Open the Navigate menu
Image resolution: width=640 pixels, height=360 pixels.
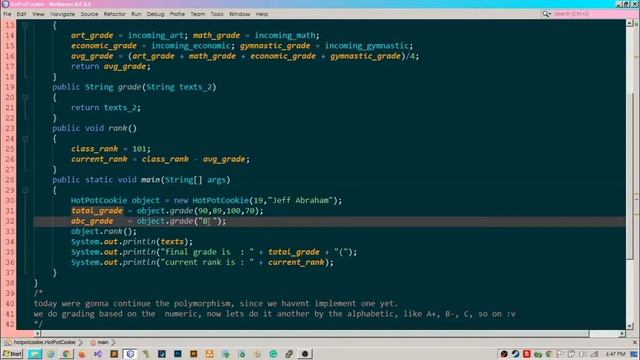pos(62,14)
